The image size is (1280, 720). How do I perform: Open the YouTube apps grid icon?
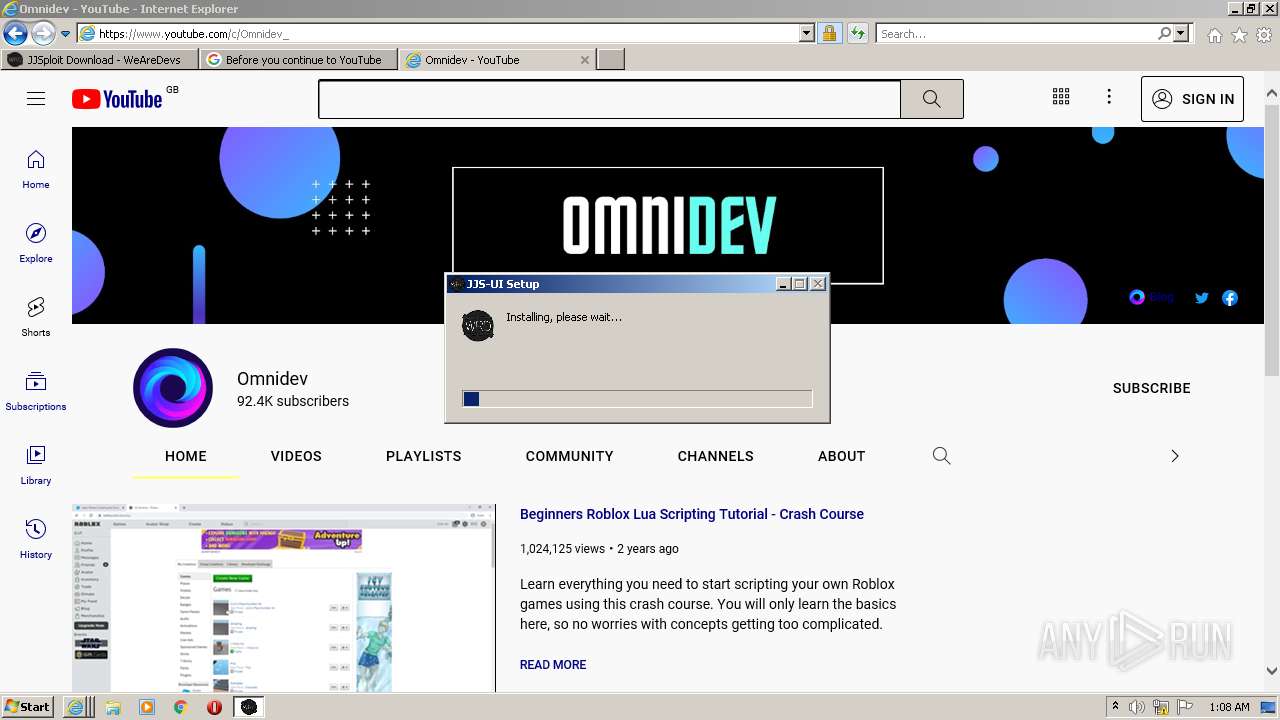pyautogui.click(x=1061, y=97)
